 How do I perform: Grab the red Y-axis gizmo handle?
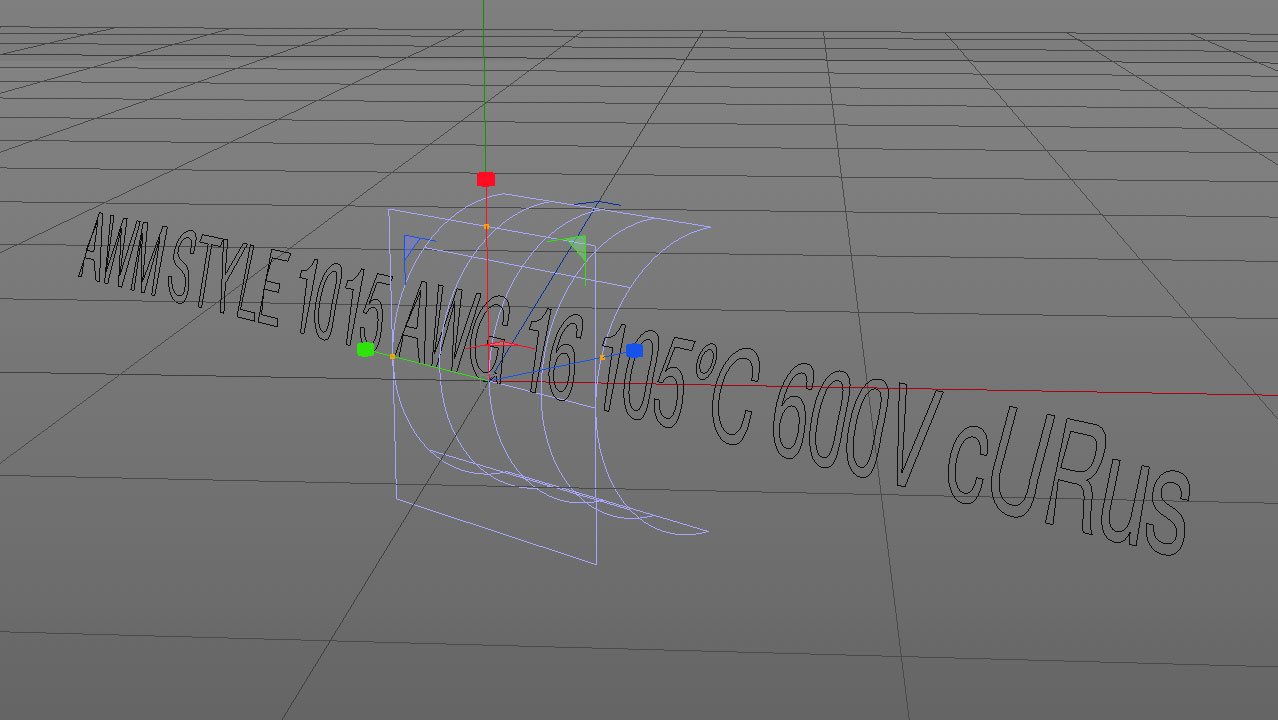click(486, 179)
